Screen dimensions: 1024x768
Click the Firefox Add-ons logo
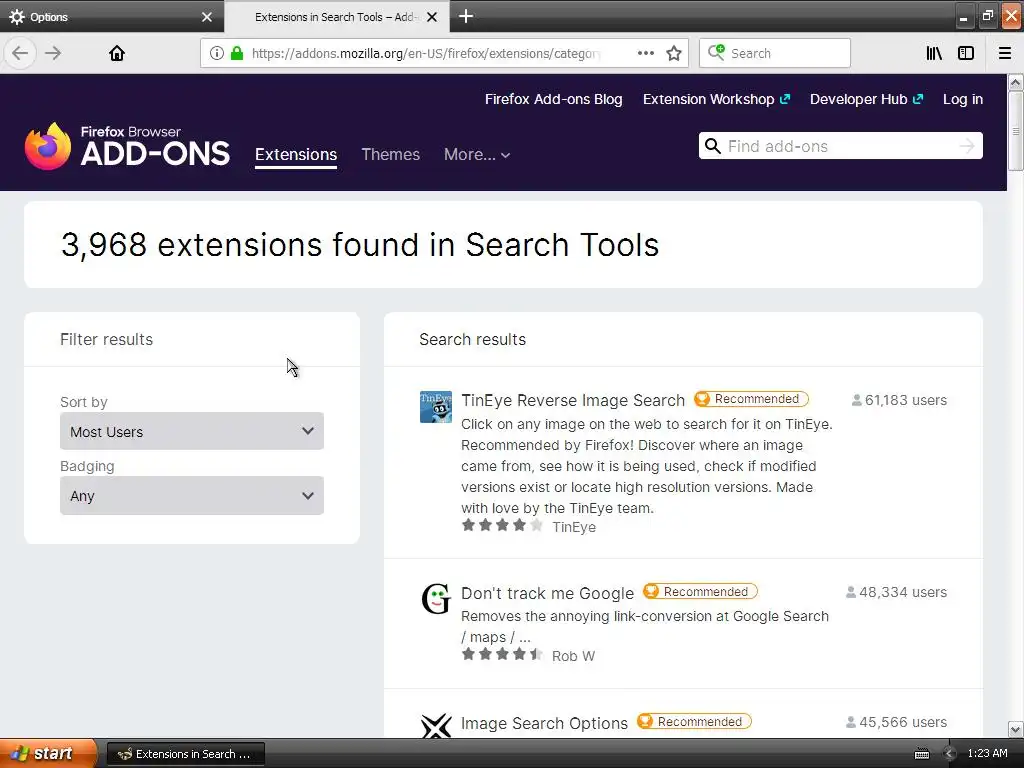[127, 147]
